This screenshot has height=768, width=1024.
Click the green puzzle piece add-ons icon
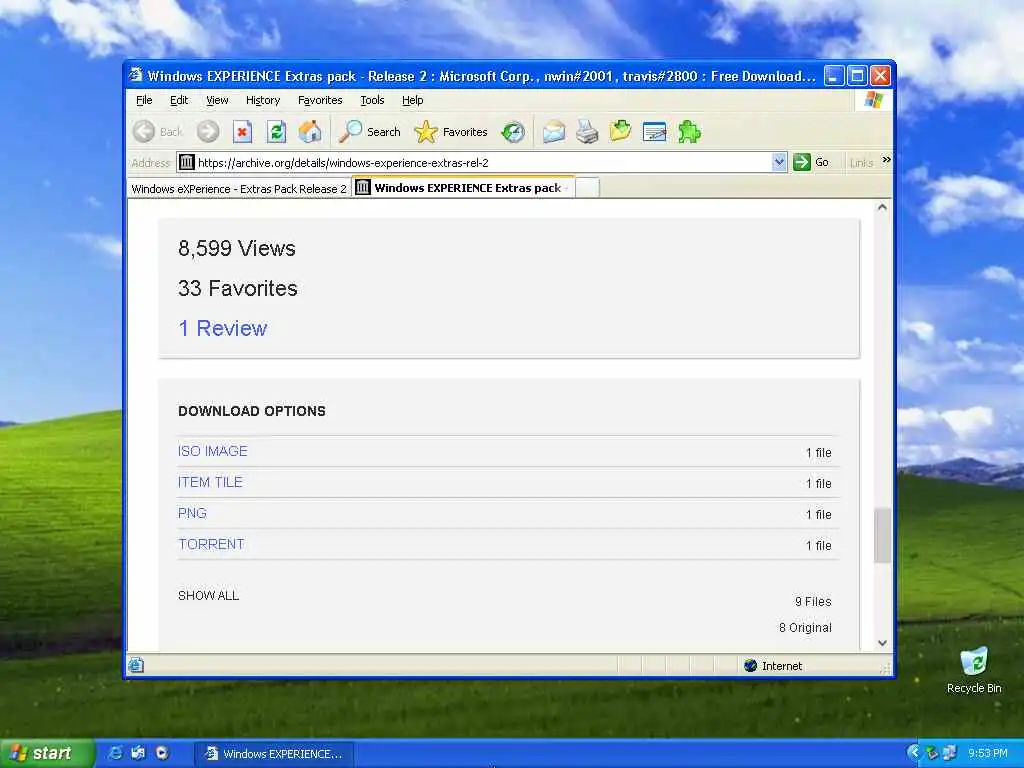(x=689, y=132)
